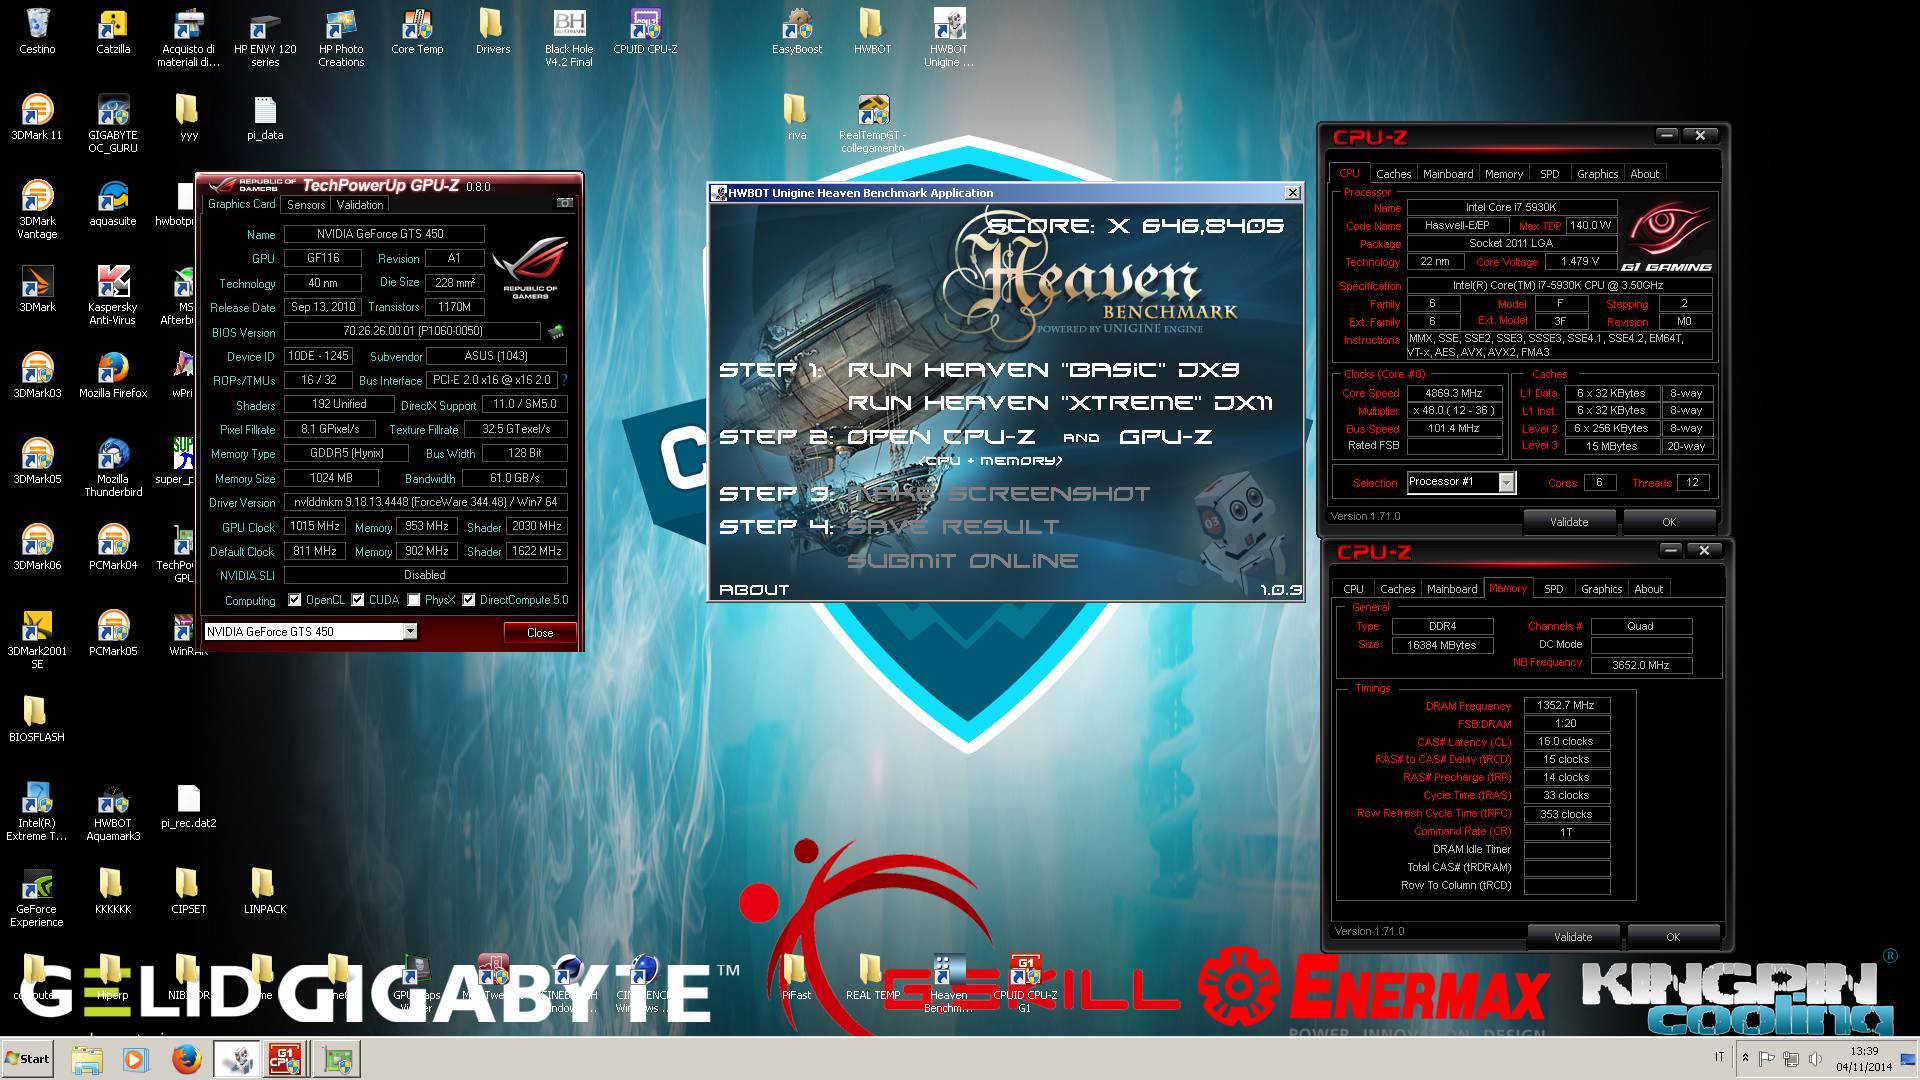Click RUN HEAVEN "BASIC" DX9 option

(1043, 370)
